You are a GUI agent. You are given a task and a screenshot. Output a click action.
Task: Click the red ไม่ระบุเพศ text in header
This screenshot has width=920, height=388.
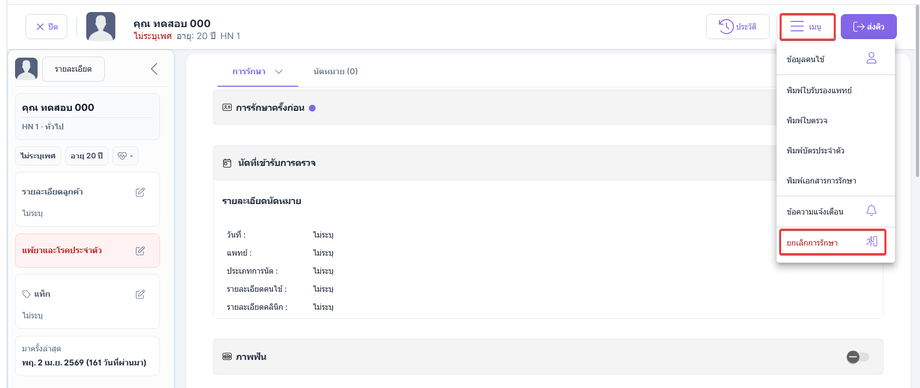point(152,36)
